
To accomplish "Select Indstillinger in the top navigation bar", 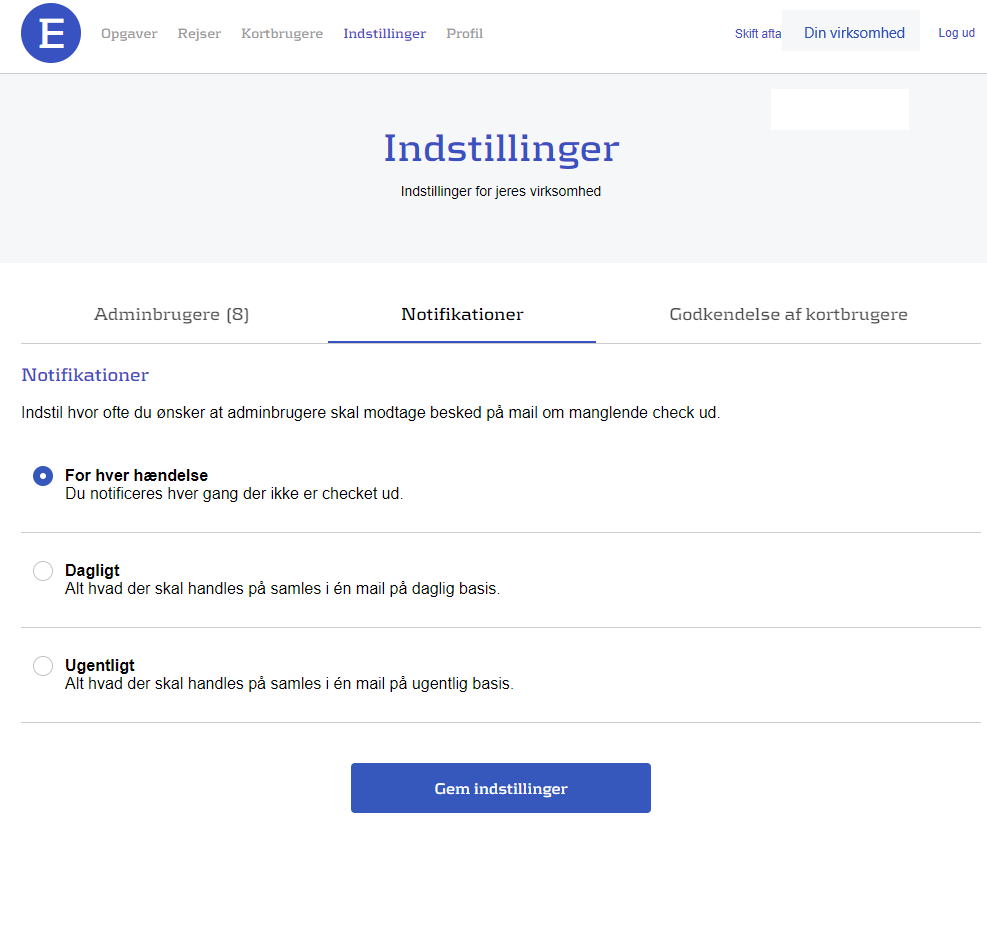I will (x=384, y=34).
